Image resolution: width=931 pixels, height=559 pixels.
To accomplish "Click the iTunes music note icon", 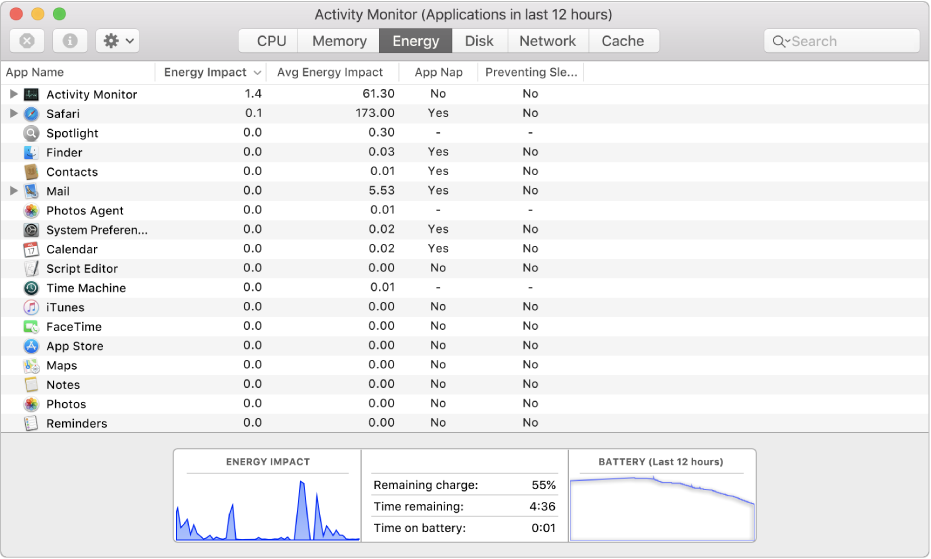I will click(x=31, y=307).
